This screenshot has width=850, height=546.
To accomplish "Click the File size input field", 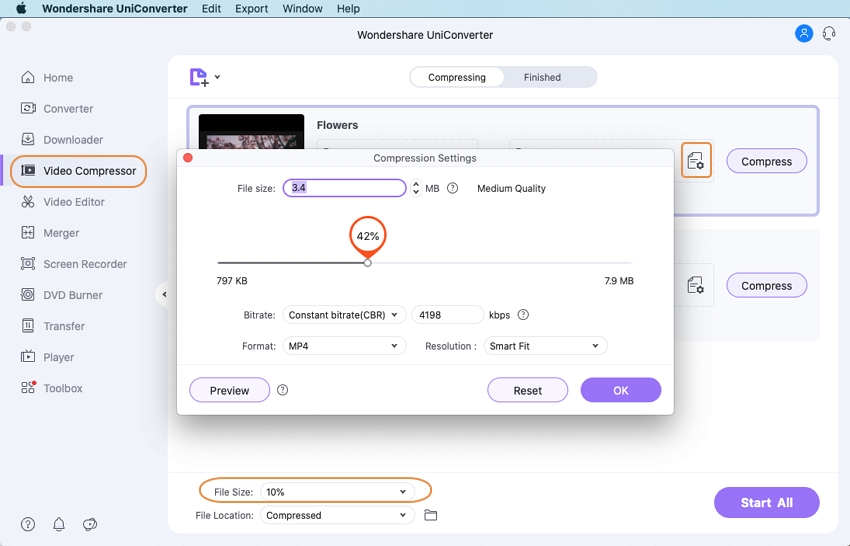I will pyautogui.click(x=344, y=188).
